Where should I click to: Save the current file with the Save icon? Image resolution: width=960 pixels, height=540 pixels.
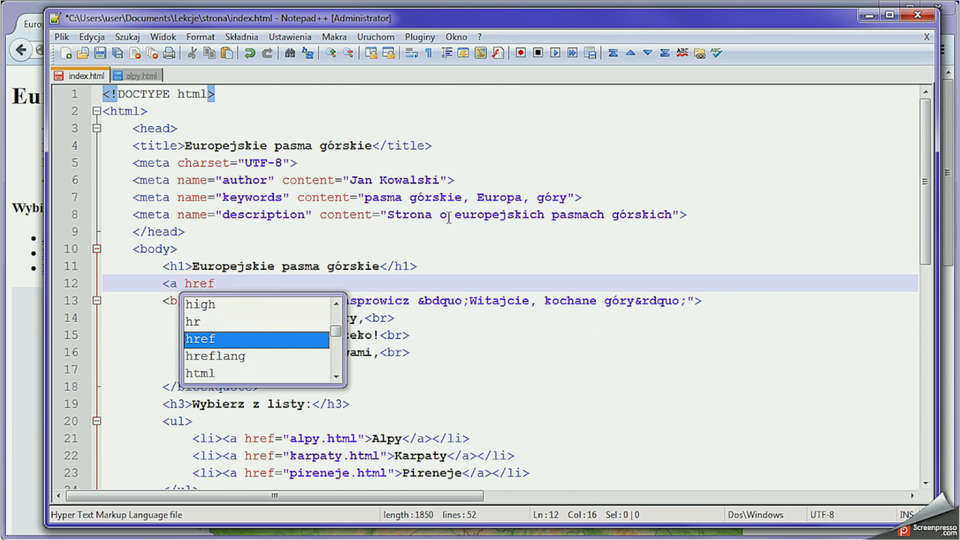pyautogui.click(x=100, y=53)
